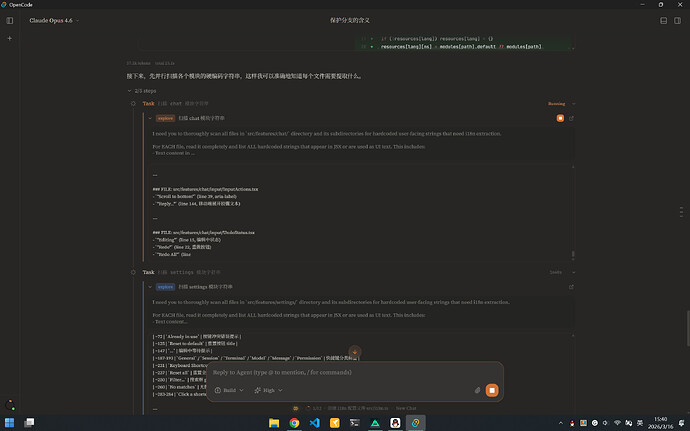
Task: Click the orange explore tag in chat task
Action: (165, 118)
